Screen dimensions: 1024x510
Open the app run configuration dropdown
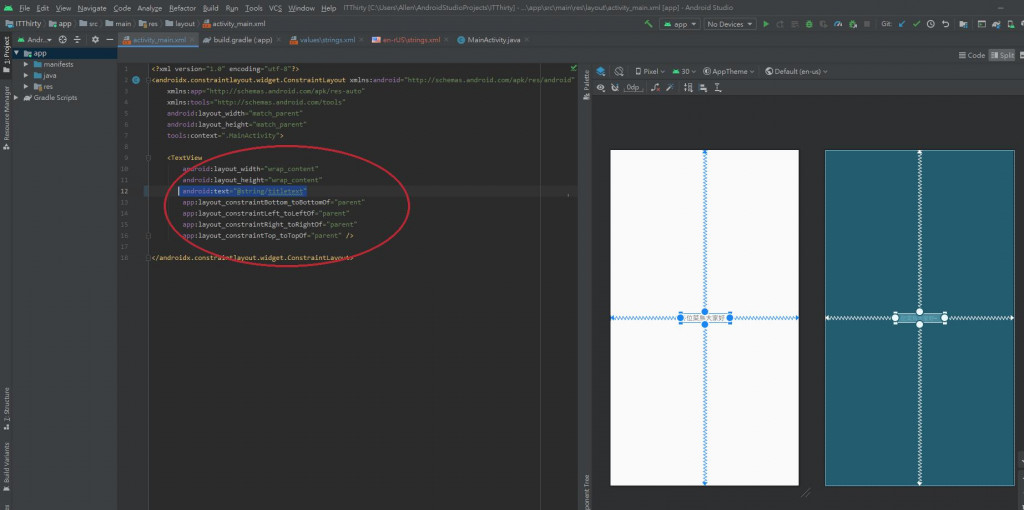680,23
